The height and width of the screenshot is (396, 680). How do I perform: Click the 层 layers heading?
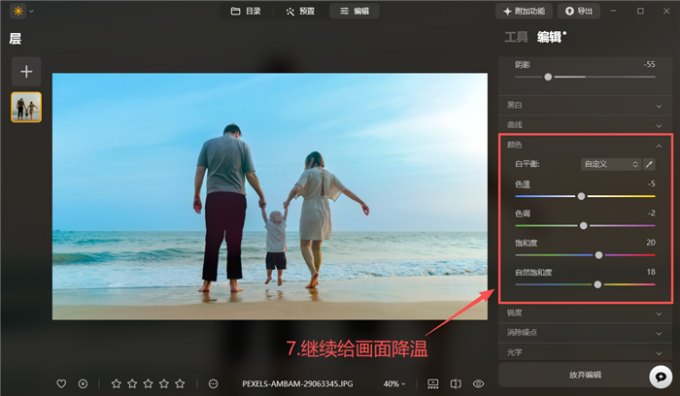(15, 39)
